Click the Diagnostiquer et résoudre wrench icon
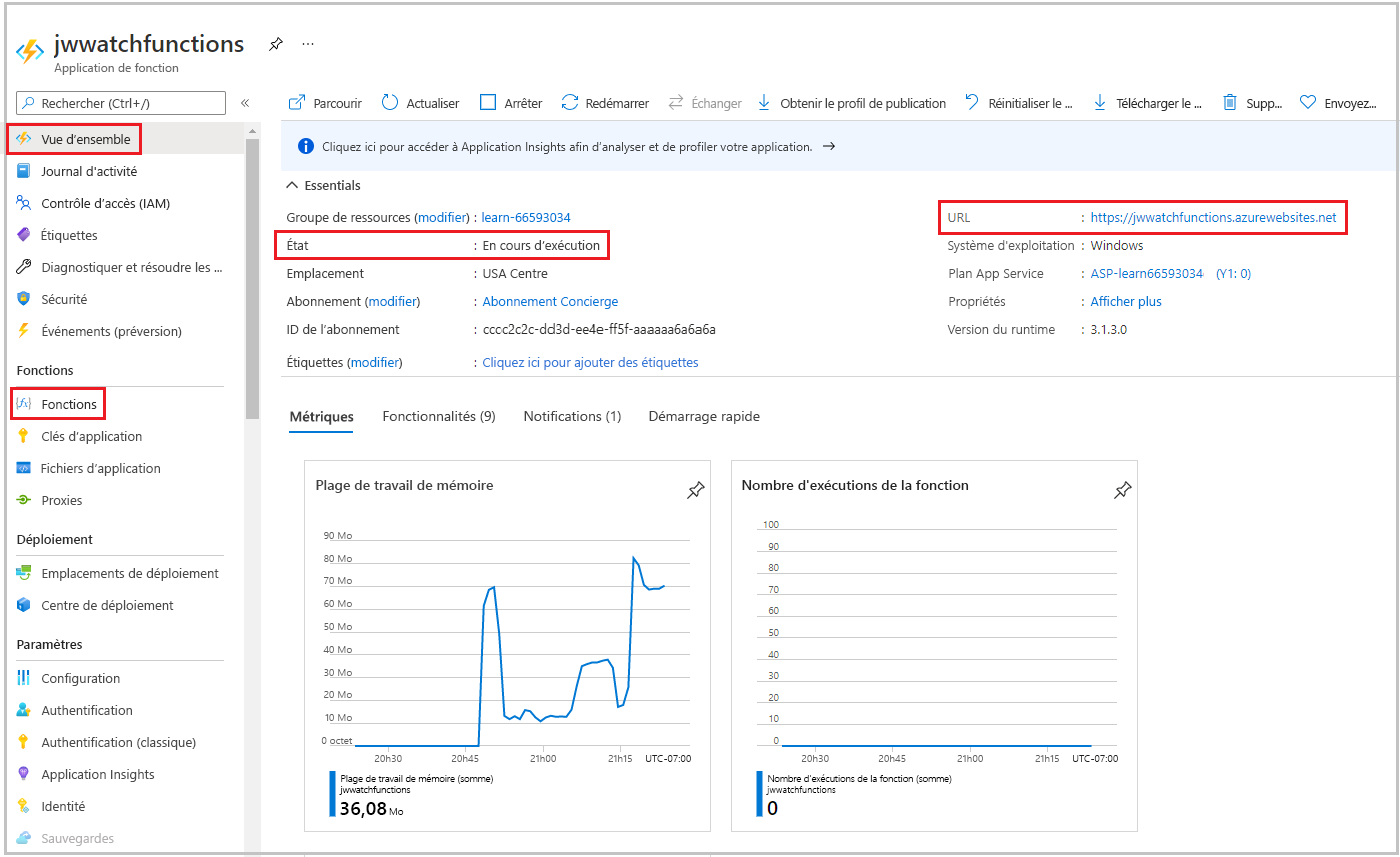The height and width of the screenshot is (857, 1400). [x=24, y=267]
